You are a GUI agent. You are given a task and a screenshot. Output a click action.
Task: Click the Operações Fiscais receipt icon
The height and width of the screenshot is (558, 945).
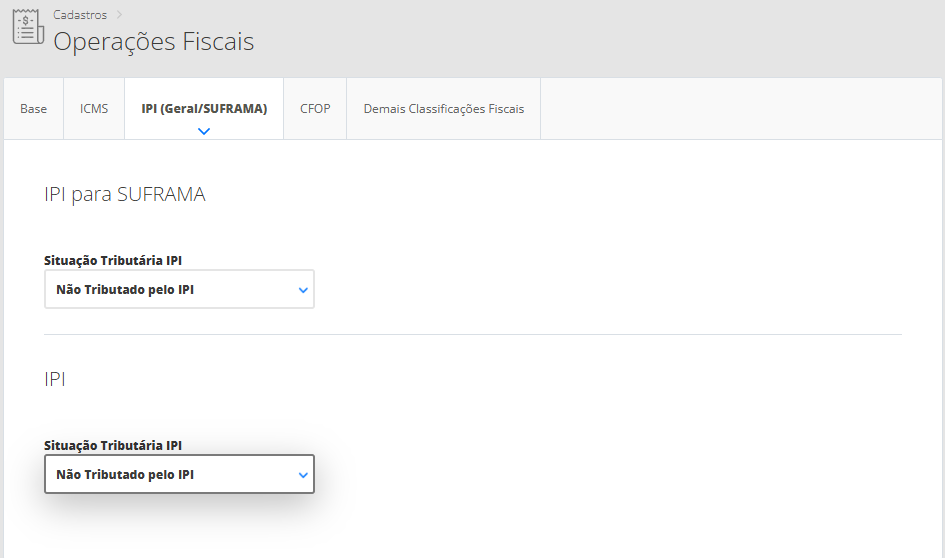(27, 28)
